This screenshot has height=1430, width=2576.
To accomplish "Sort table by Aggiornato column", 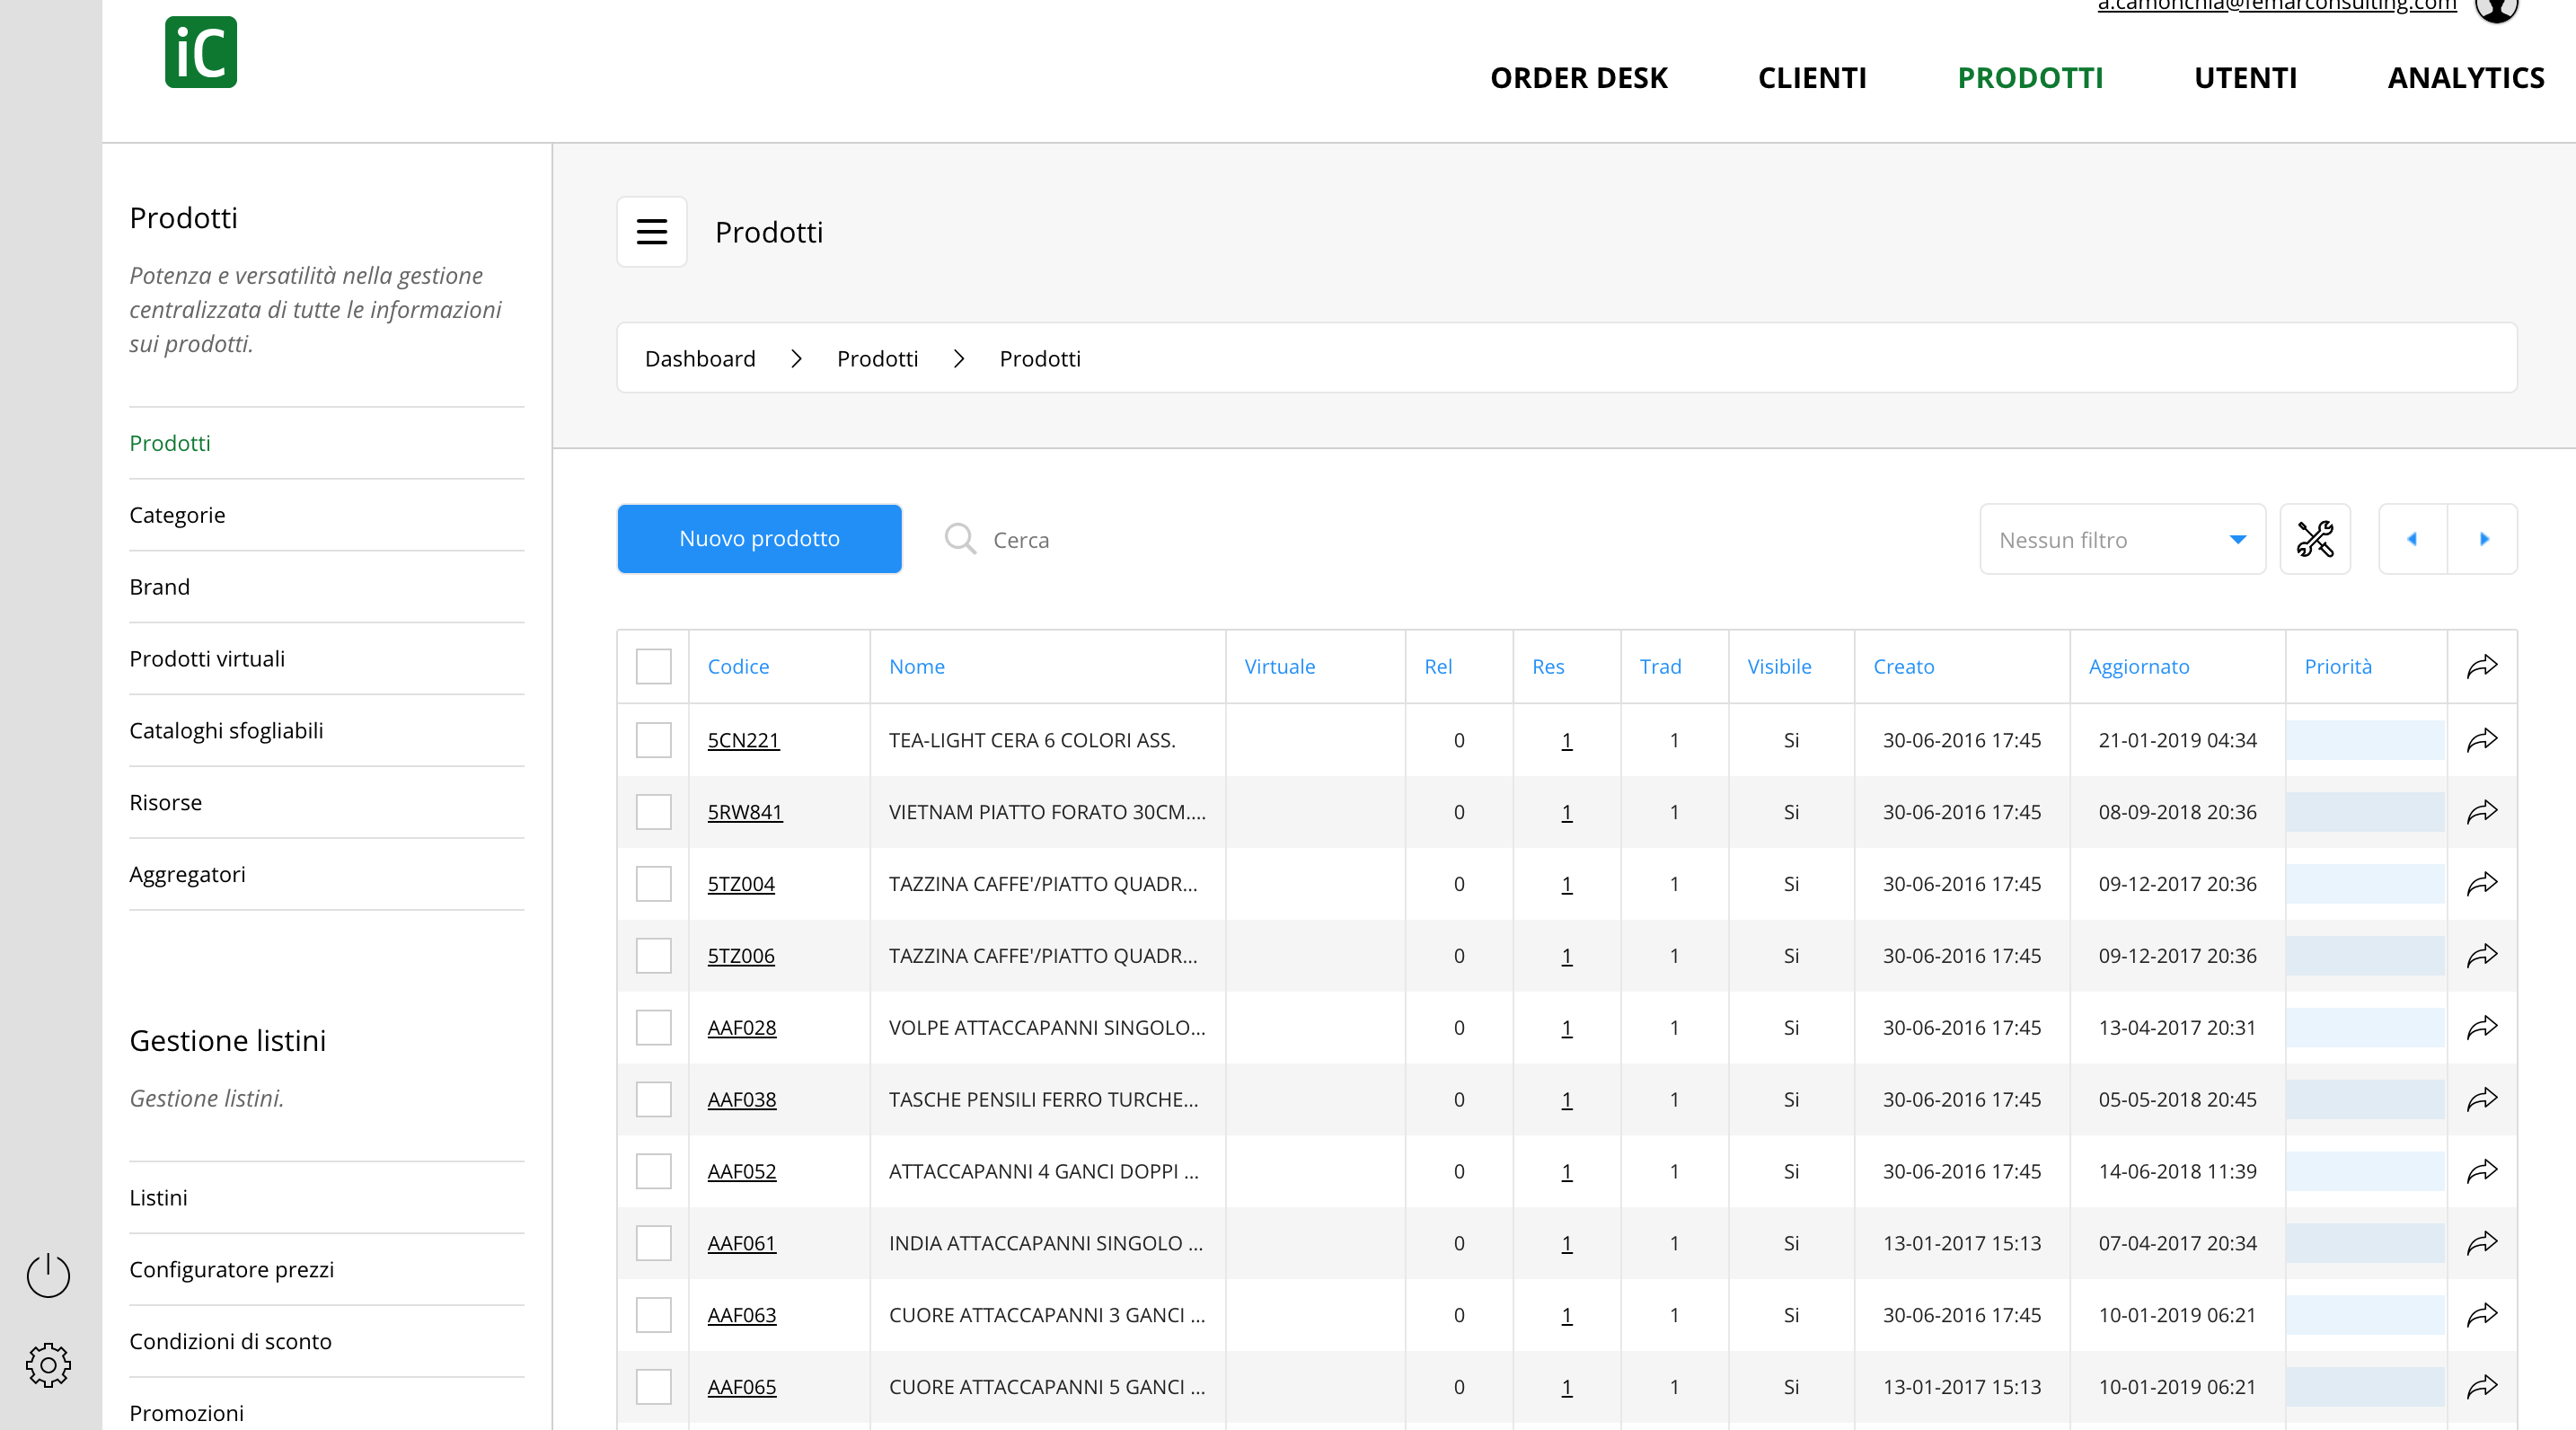I will click(x=2139, y=666).
